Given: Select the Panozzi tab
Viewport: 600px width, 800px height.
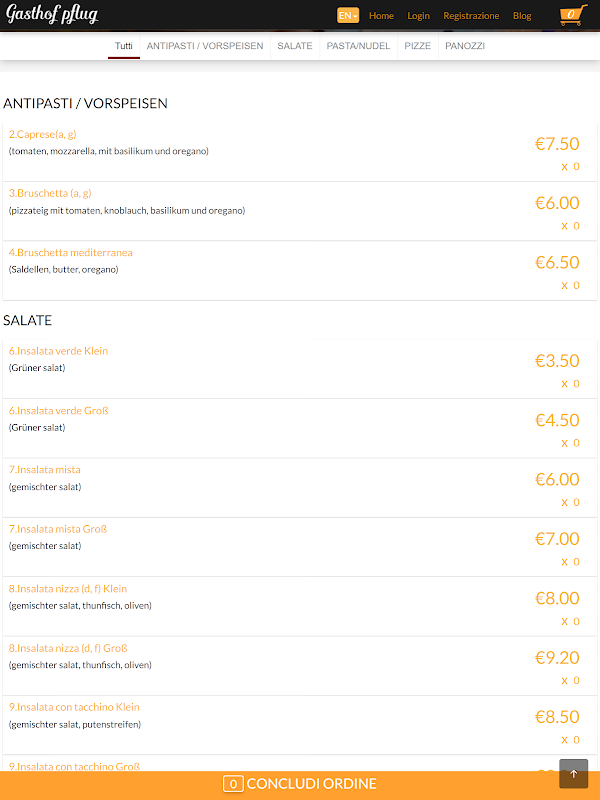Looking at the screenshot, I should point(465,46).
